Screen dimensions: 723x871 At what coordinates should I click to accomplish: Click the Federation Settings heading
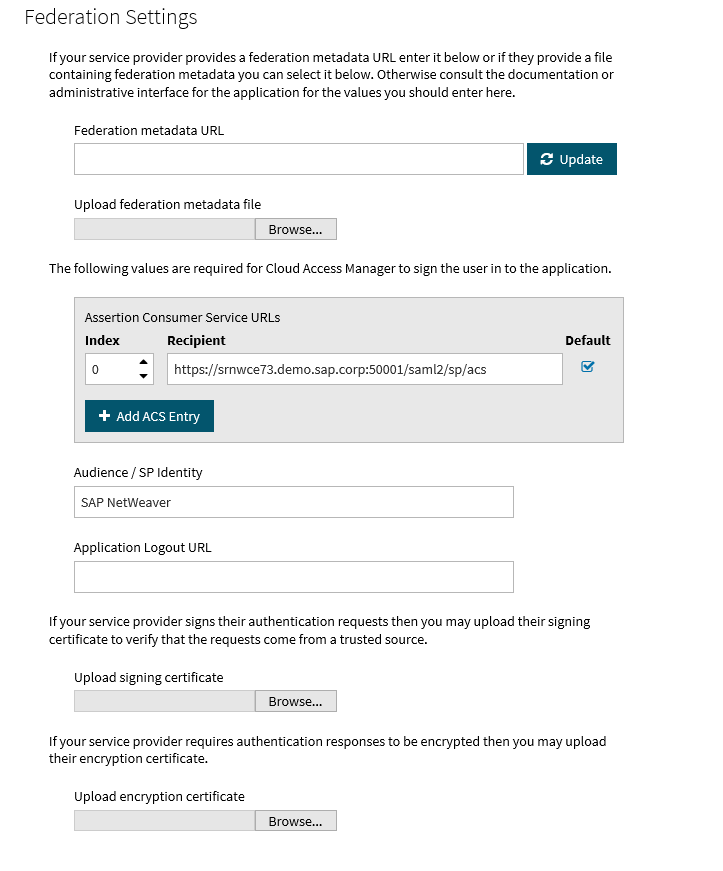(x=110, y=18)
